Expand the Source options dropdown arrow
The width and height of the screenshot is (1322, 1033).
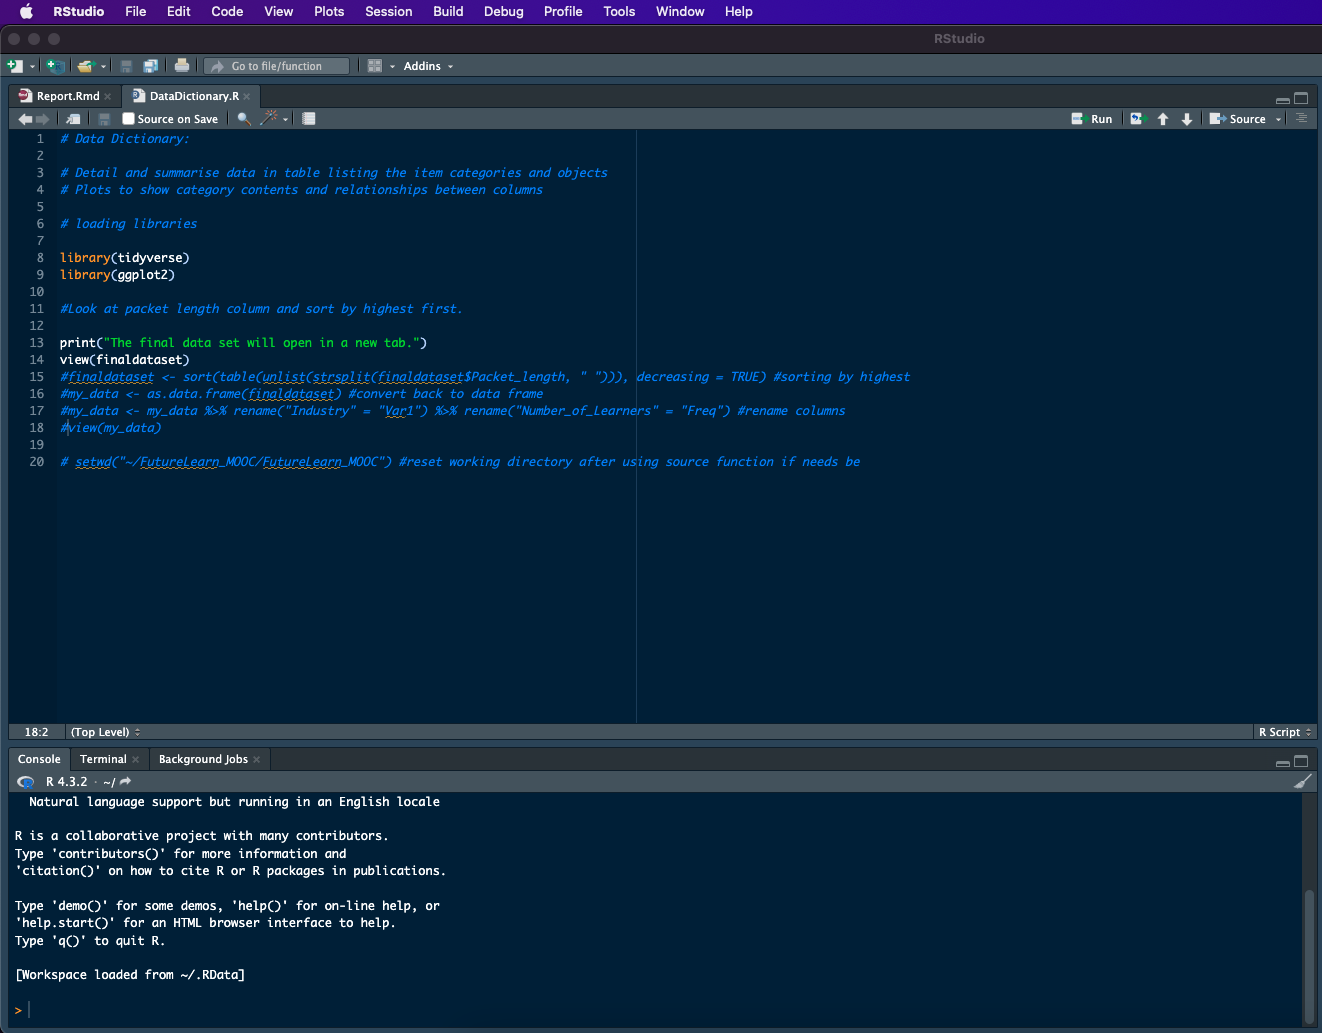coord(1278,120)
